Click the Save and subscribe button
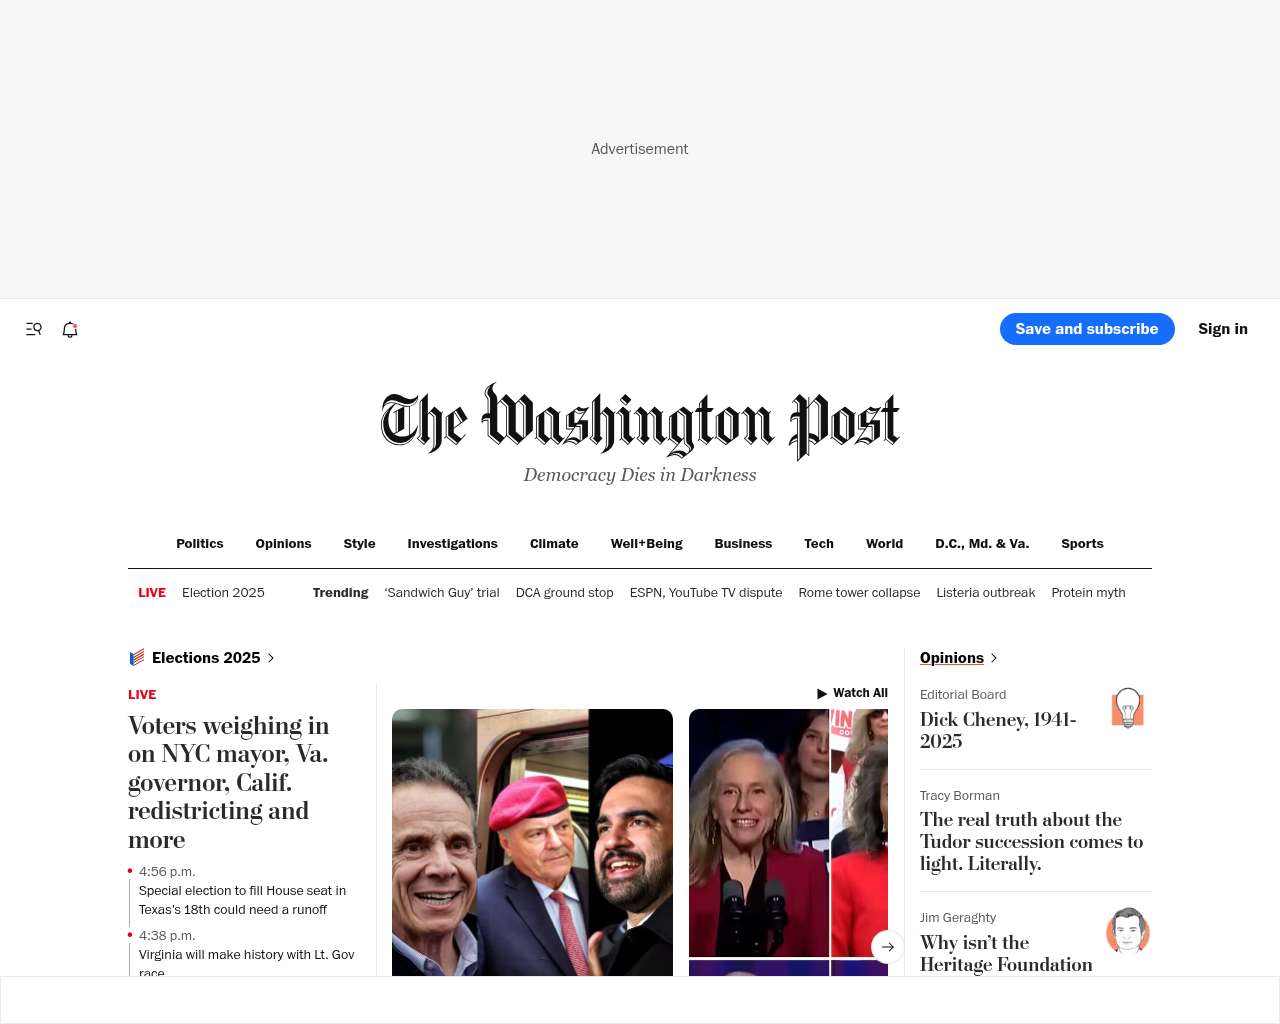This screenshot has height=1024, width=1280. 1087,329
